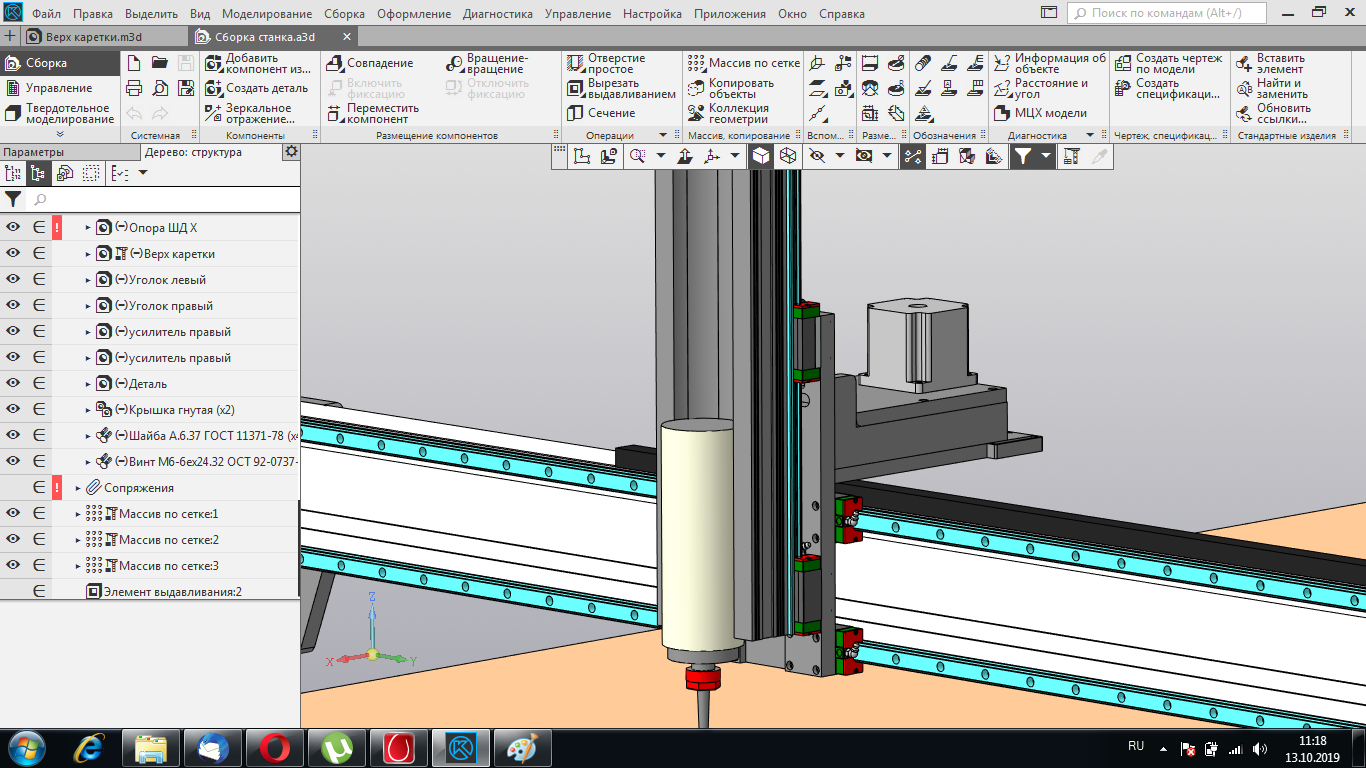Expand the Верх каретки tree node
1366x768 pixels.
point(88,254)
